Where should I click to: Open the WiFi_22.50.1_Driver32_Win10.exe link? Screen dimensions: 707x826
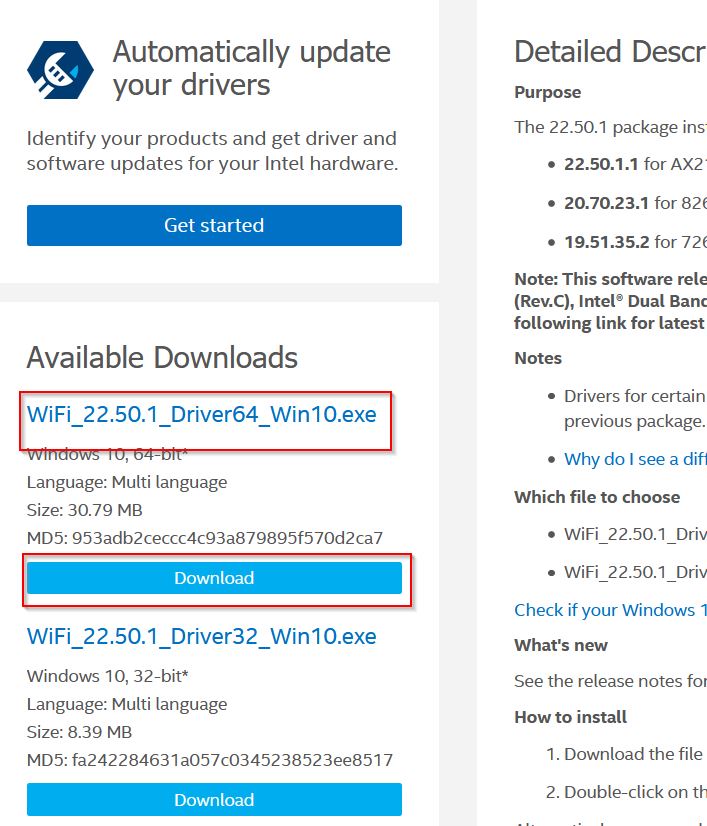[x=202, y=636]
